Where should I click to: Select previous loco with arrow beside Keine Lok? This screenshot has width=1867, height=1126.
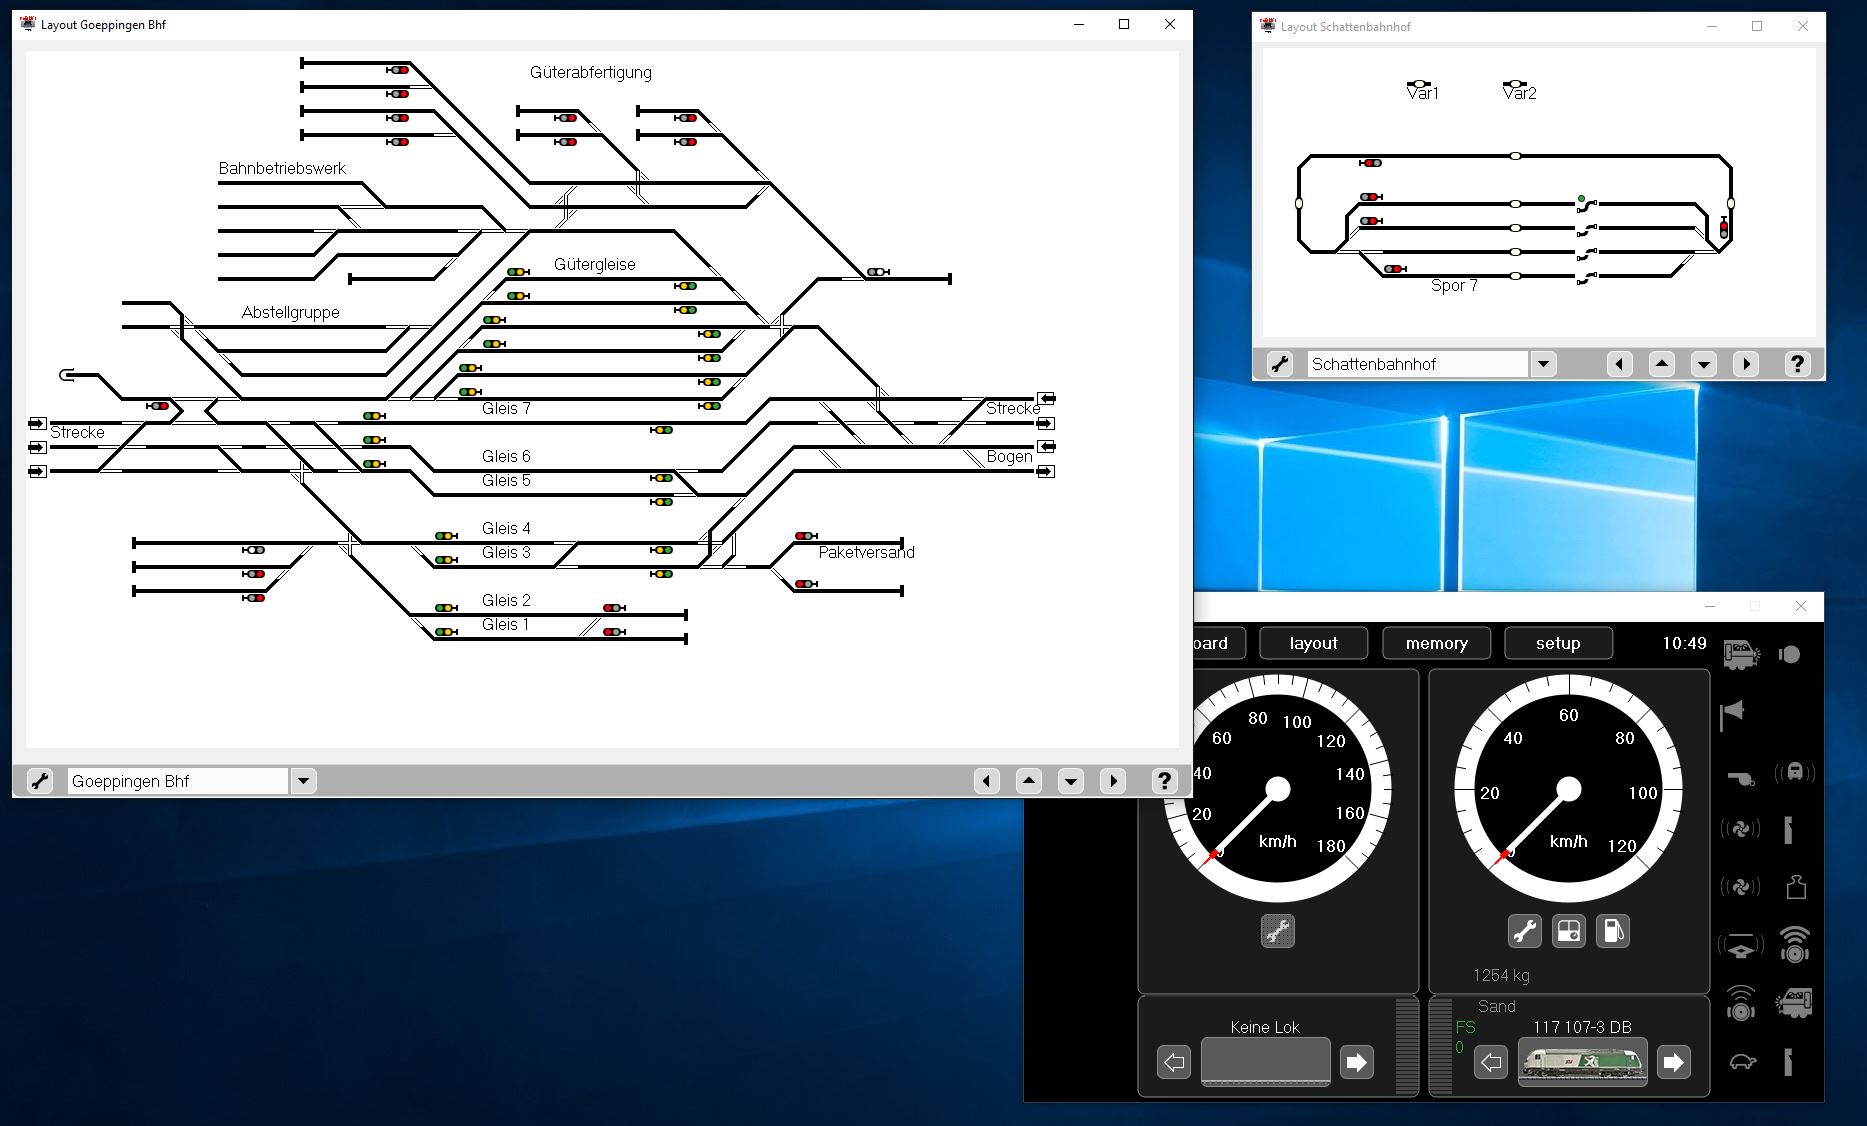1174,1062
